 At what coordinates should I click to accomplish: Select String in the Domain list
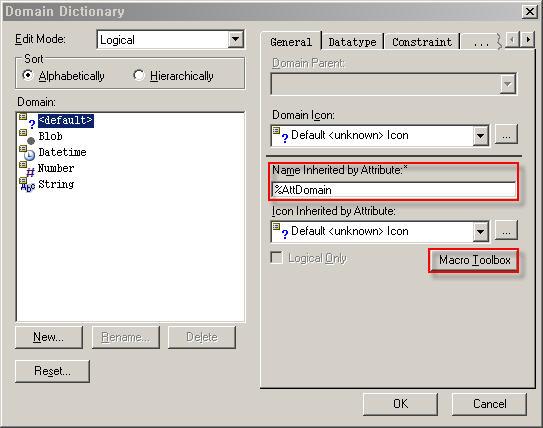56,184
